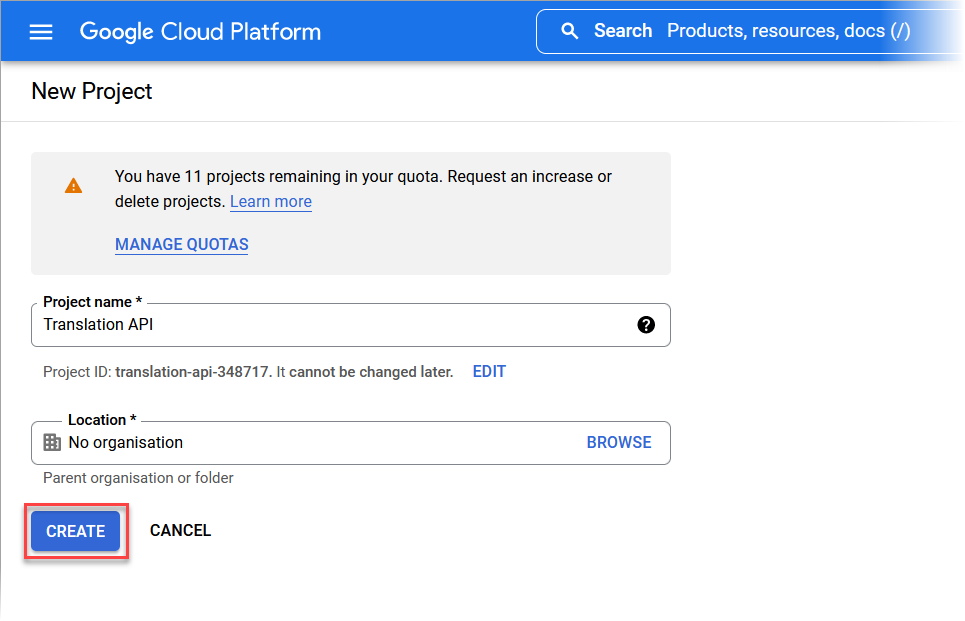This screenshot has height=621, width=965.
Task: Click the Project name field label
Action: [92, 302]
